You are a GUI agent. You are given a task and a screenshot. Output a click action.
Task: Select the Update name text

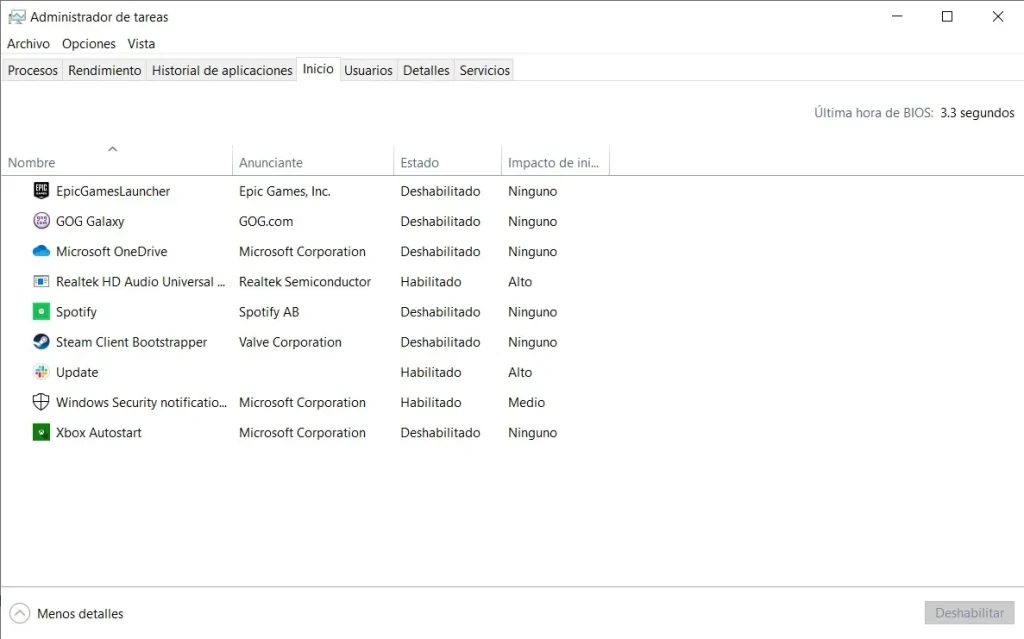pos(77,372)
